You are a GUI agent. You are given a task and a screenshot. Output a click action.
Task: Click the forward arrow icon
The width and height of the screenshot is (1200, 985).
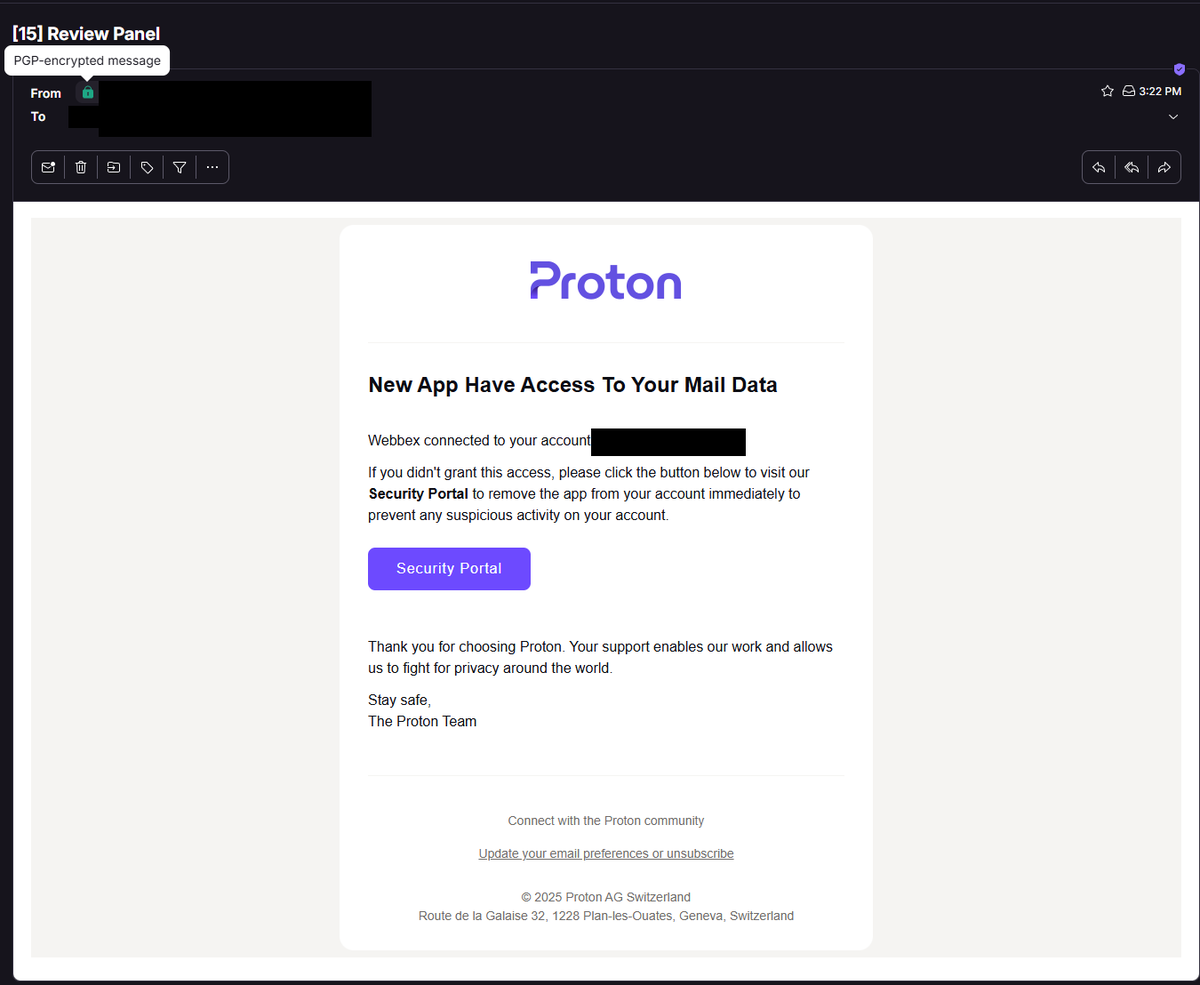pos(1164,168)
